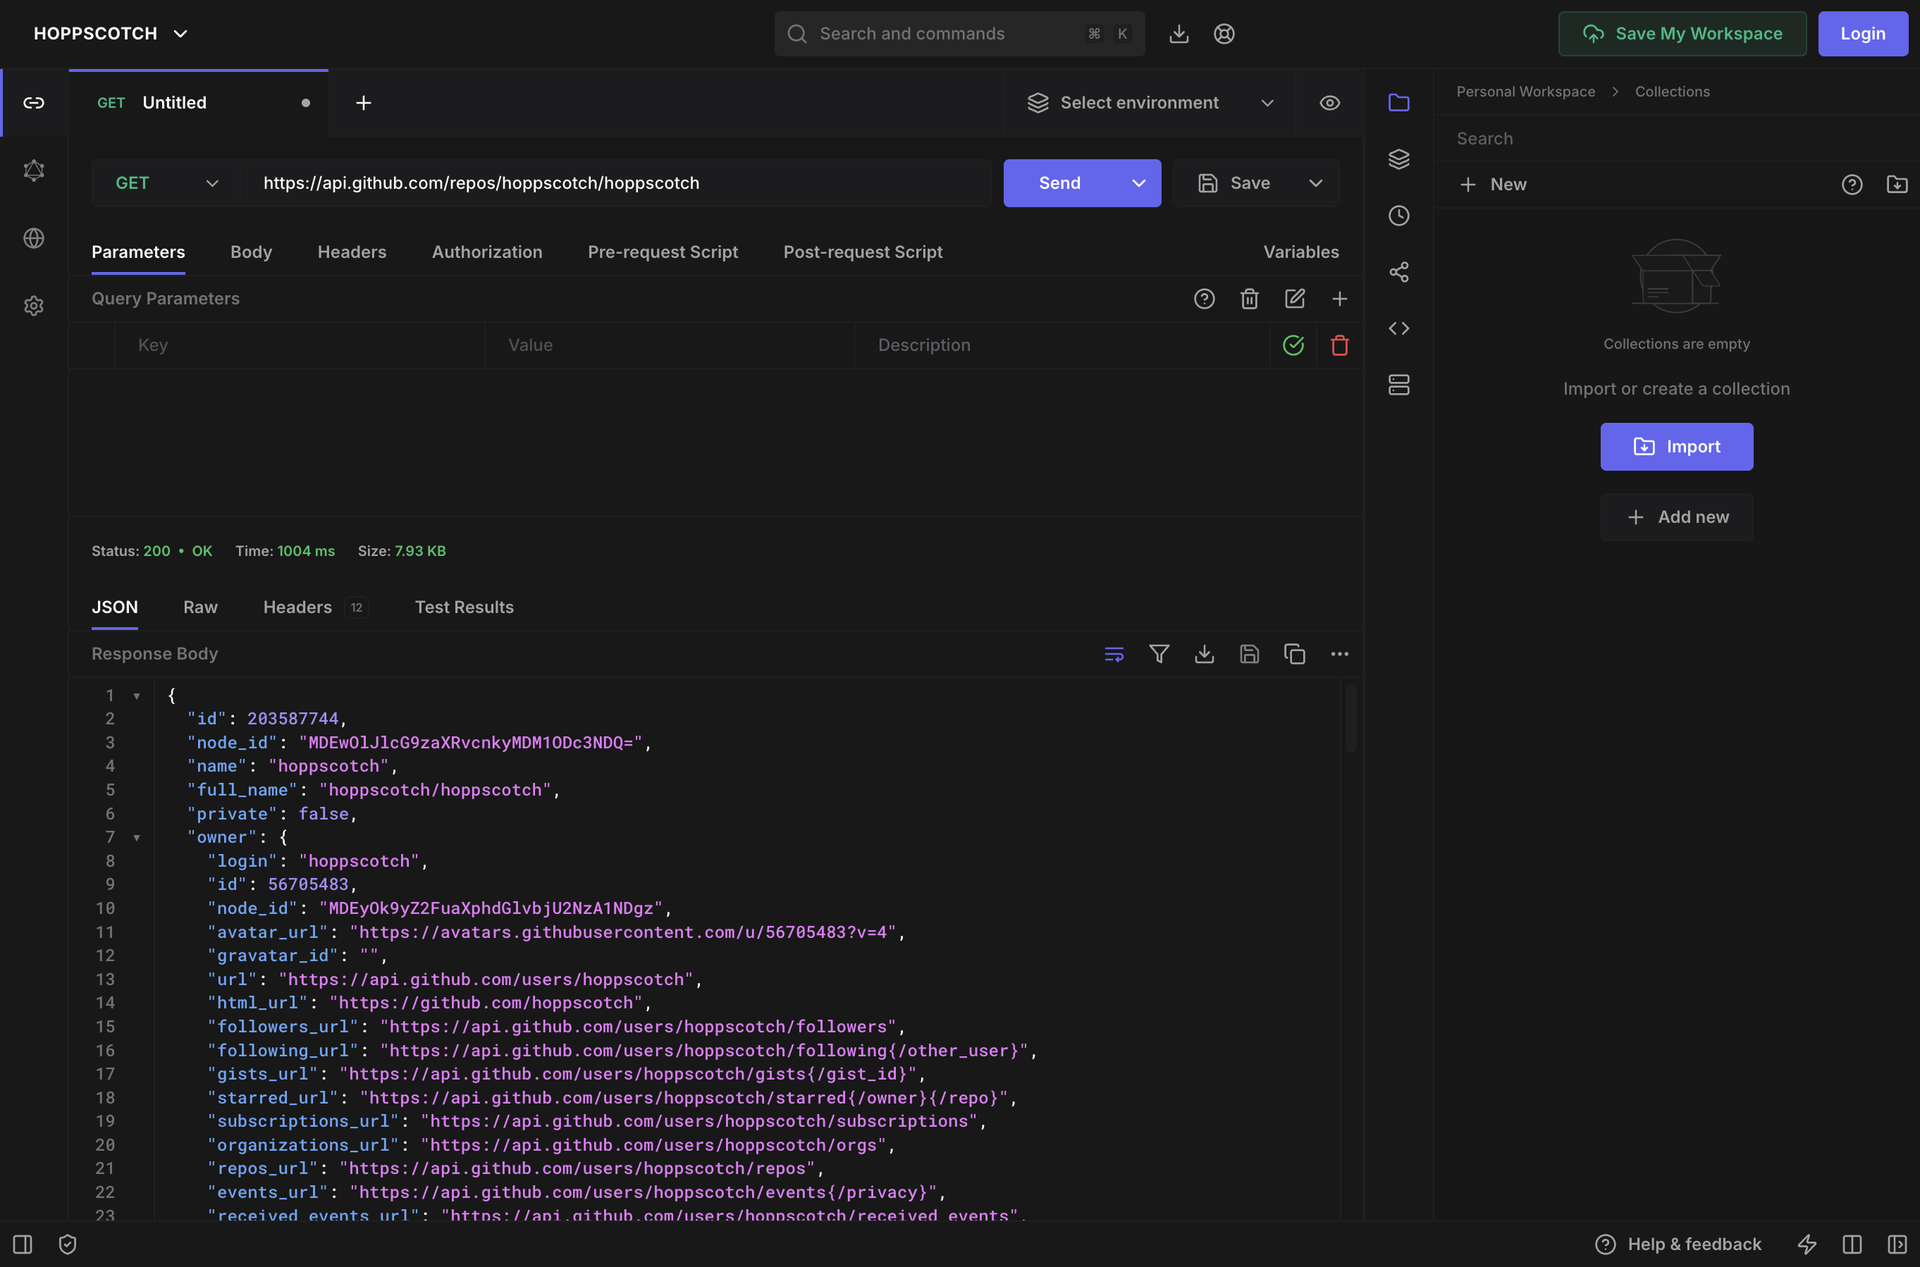The height and width of the screenshot is (1267, 1920).
Task: Toggle word wrap in response body
Action: (1114, 654)
